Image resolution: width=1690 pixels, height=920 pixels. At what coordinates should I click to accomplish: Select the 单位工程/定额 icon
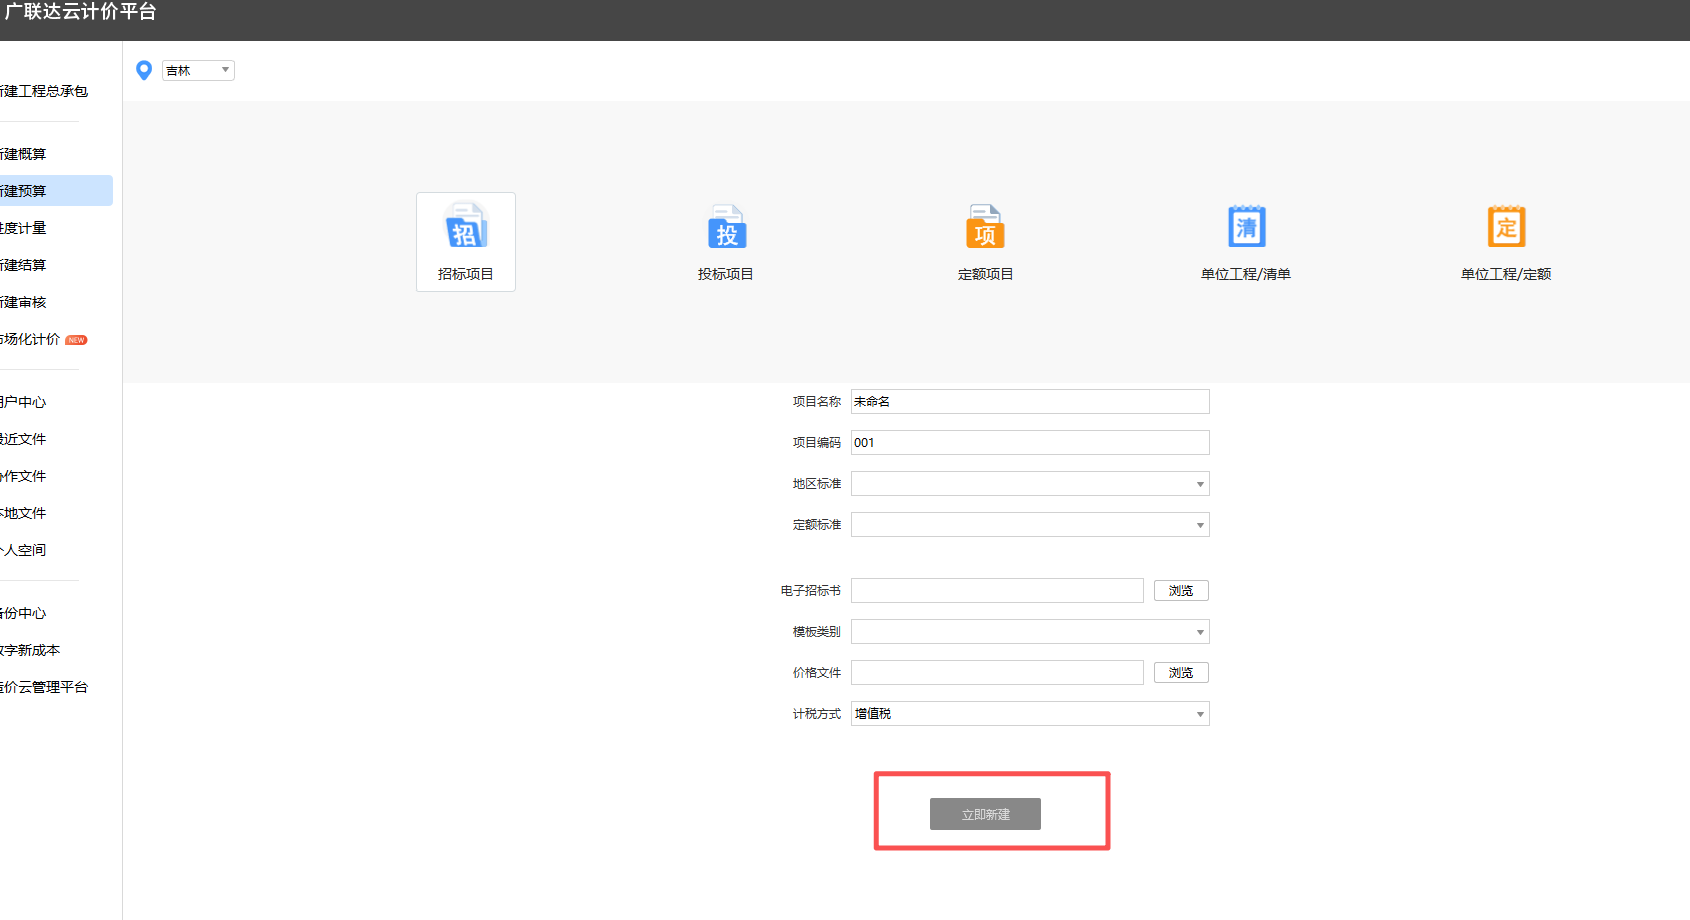click(1505, 240)
